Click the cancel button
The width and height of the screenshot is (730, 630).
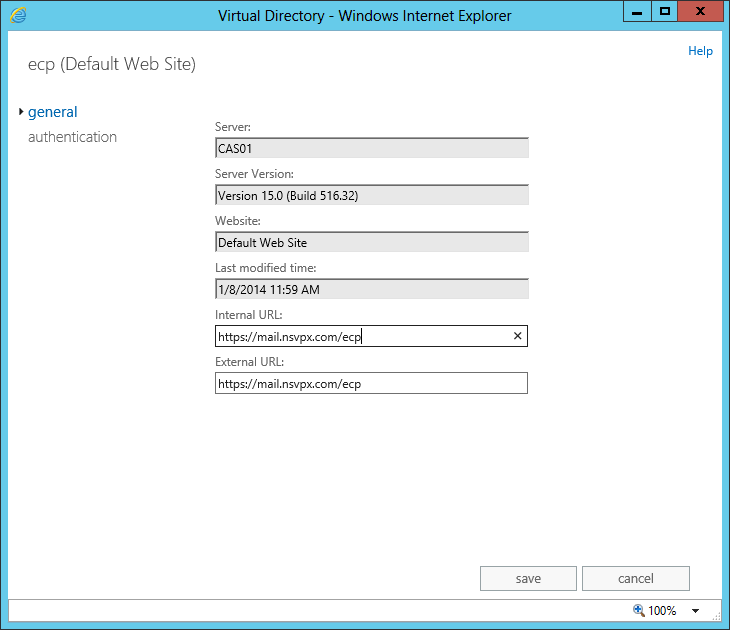tap(635, 578)
